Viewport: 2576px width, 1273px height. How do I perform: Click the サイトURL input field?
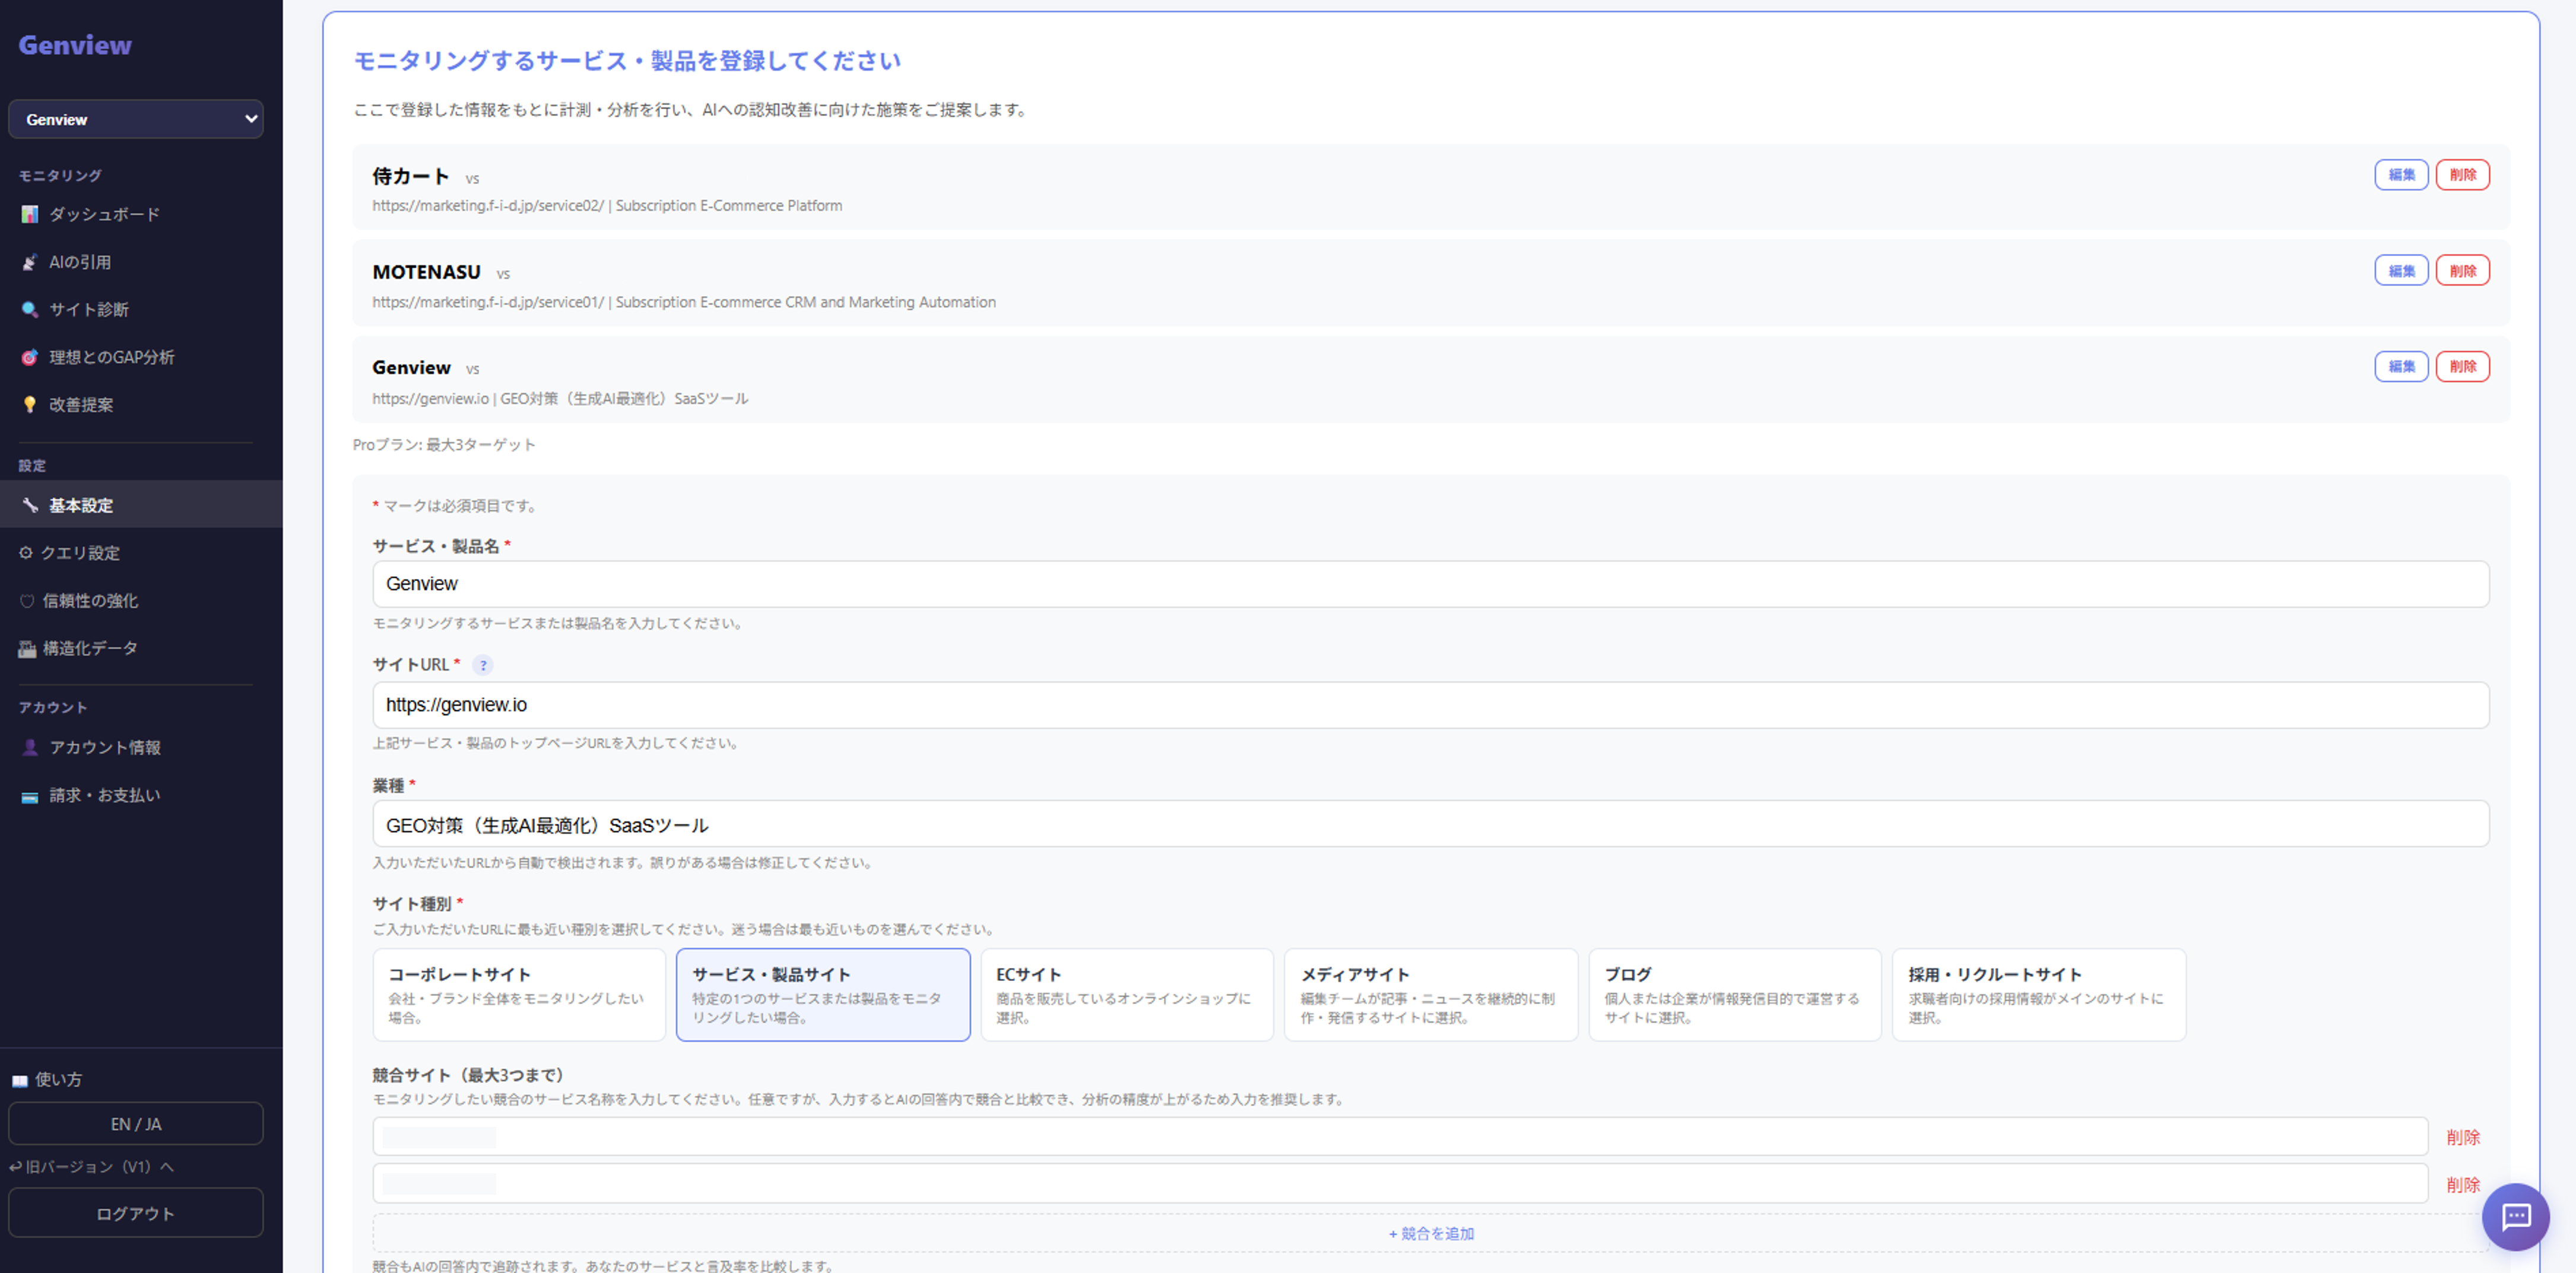[1431, 705]
